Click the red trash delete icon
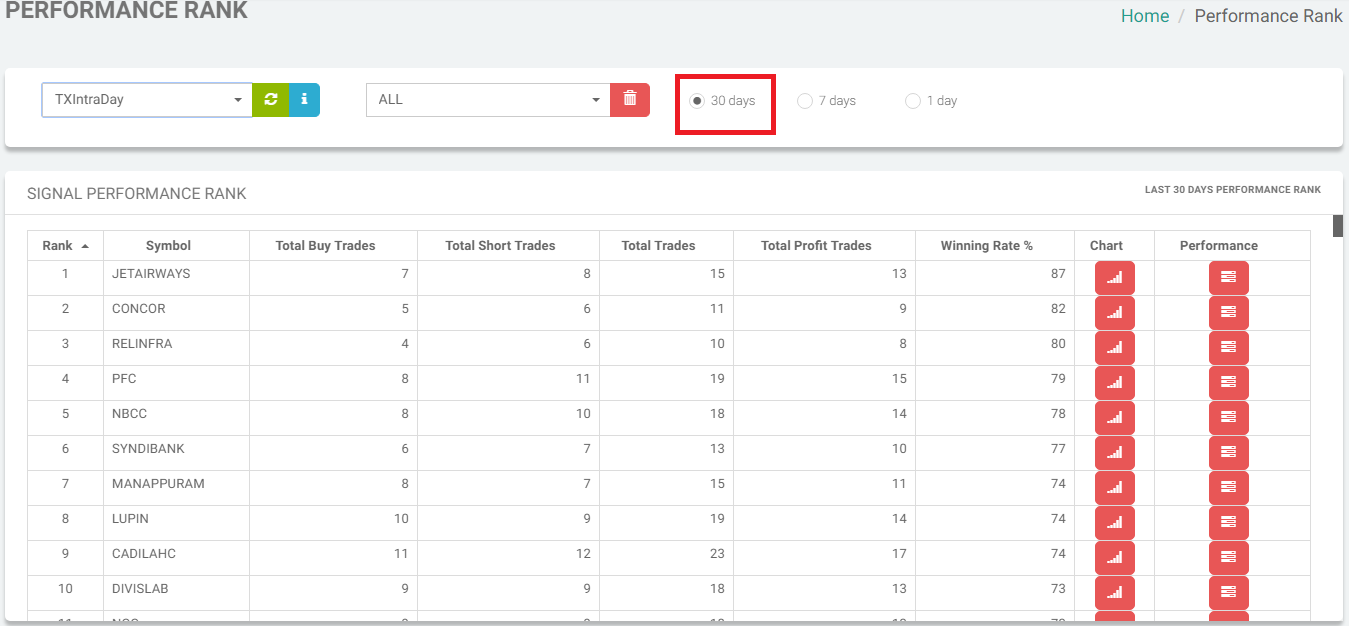 click(x=630, y=100)
